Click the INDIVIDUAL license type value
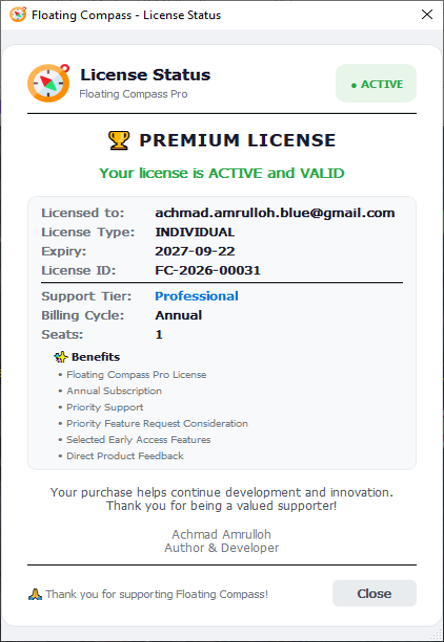Viewport: 444px width, 642px height. point(195,232)
